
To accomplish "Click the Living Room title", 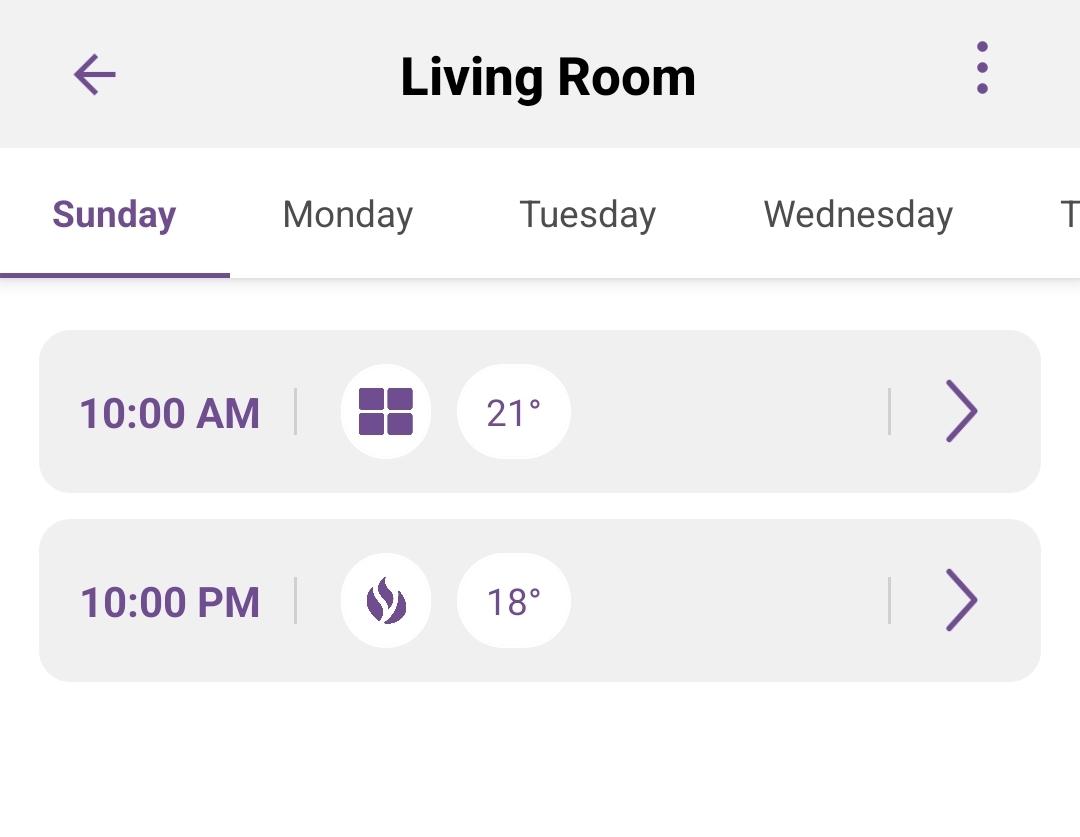I will tap(547, 77).
